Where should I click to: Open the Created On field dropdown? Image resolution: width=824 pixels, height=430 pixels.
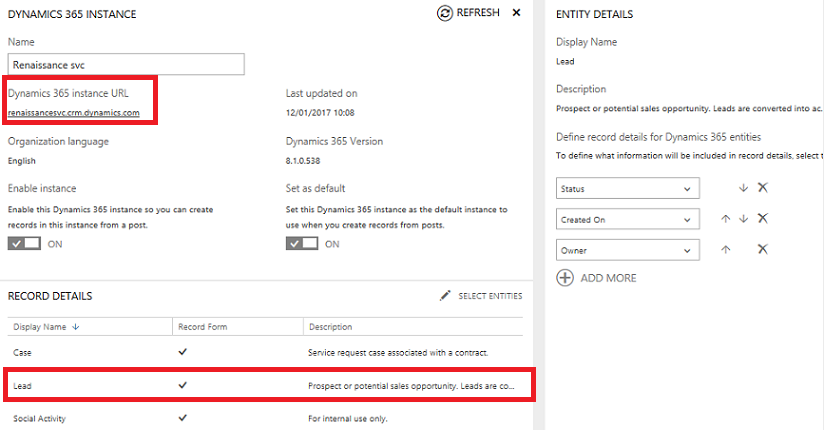click(627, 219)
